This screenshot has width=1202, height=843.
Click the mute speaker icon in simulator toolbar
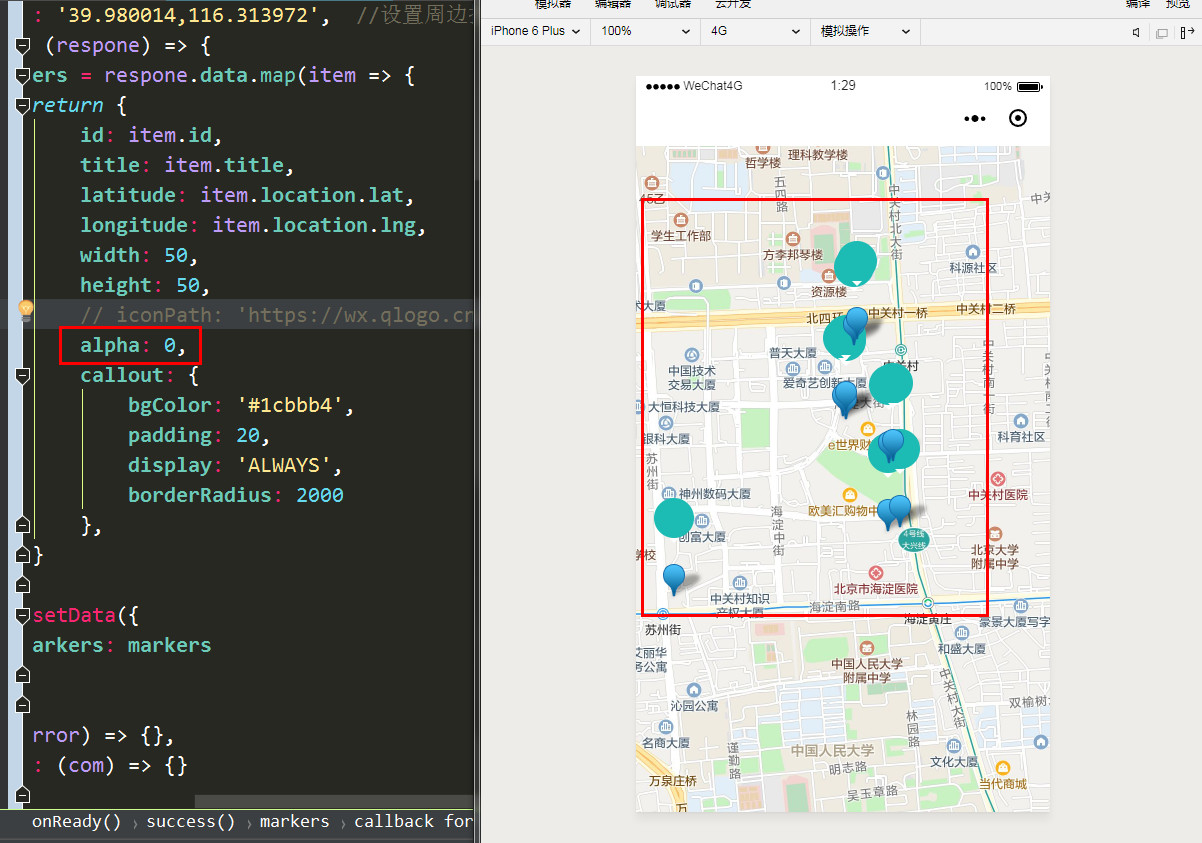pos(1137,32)
